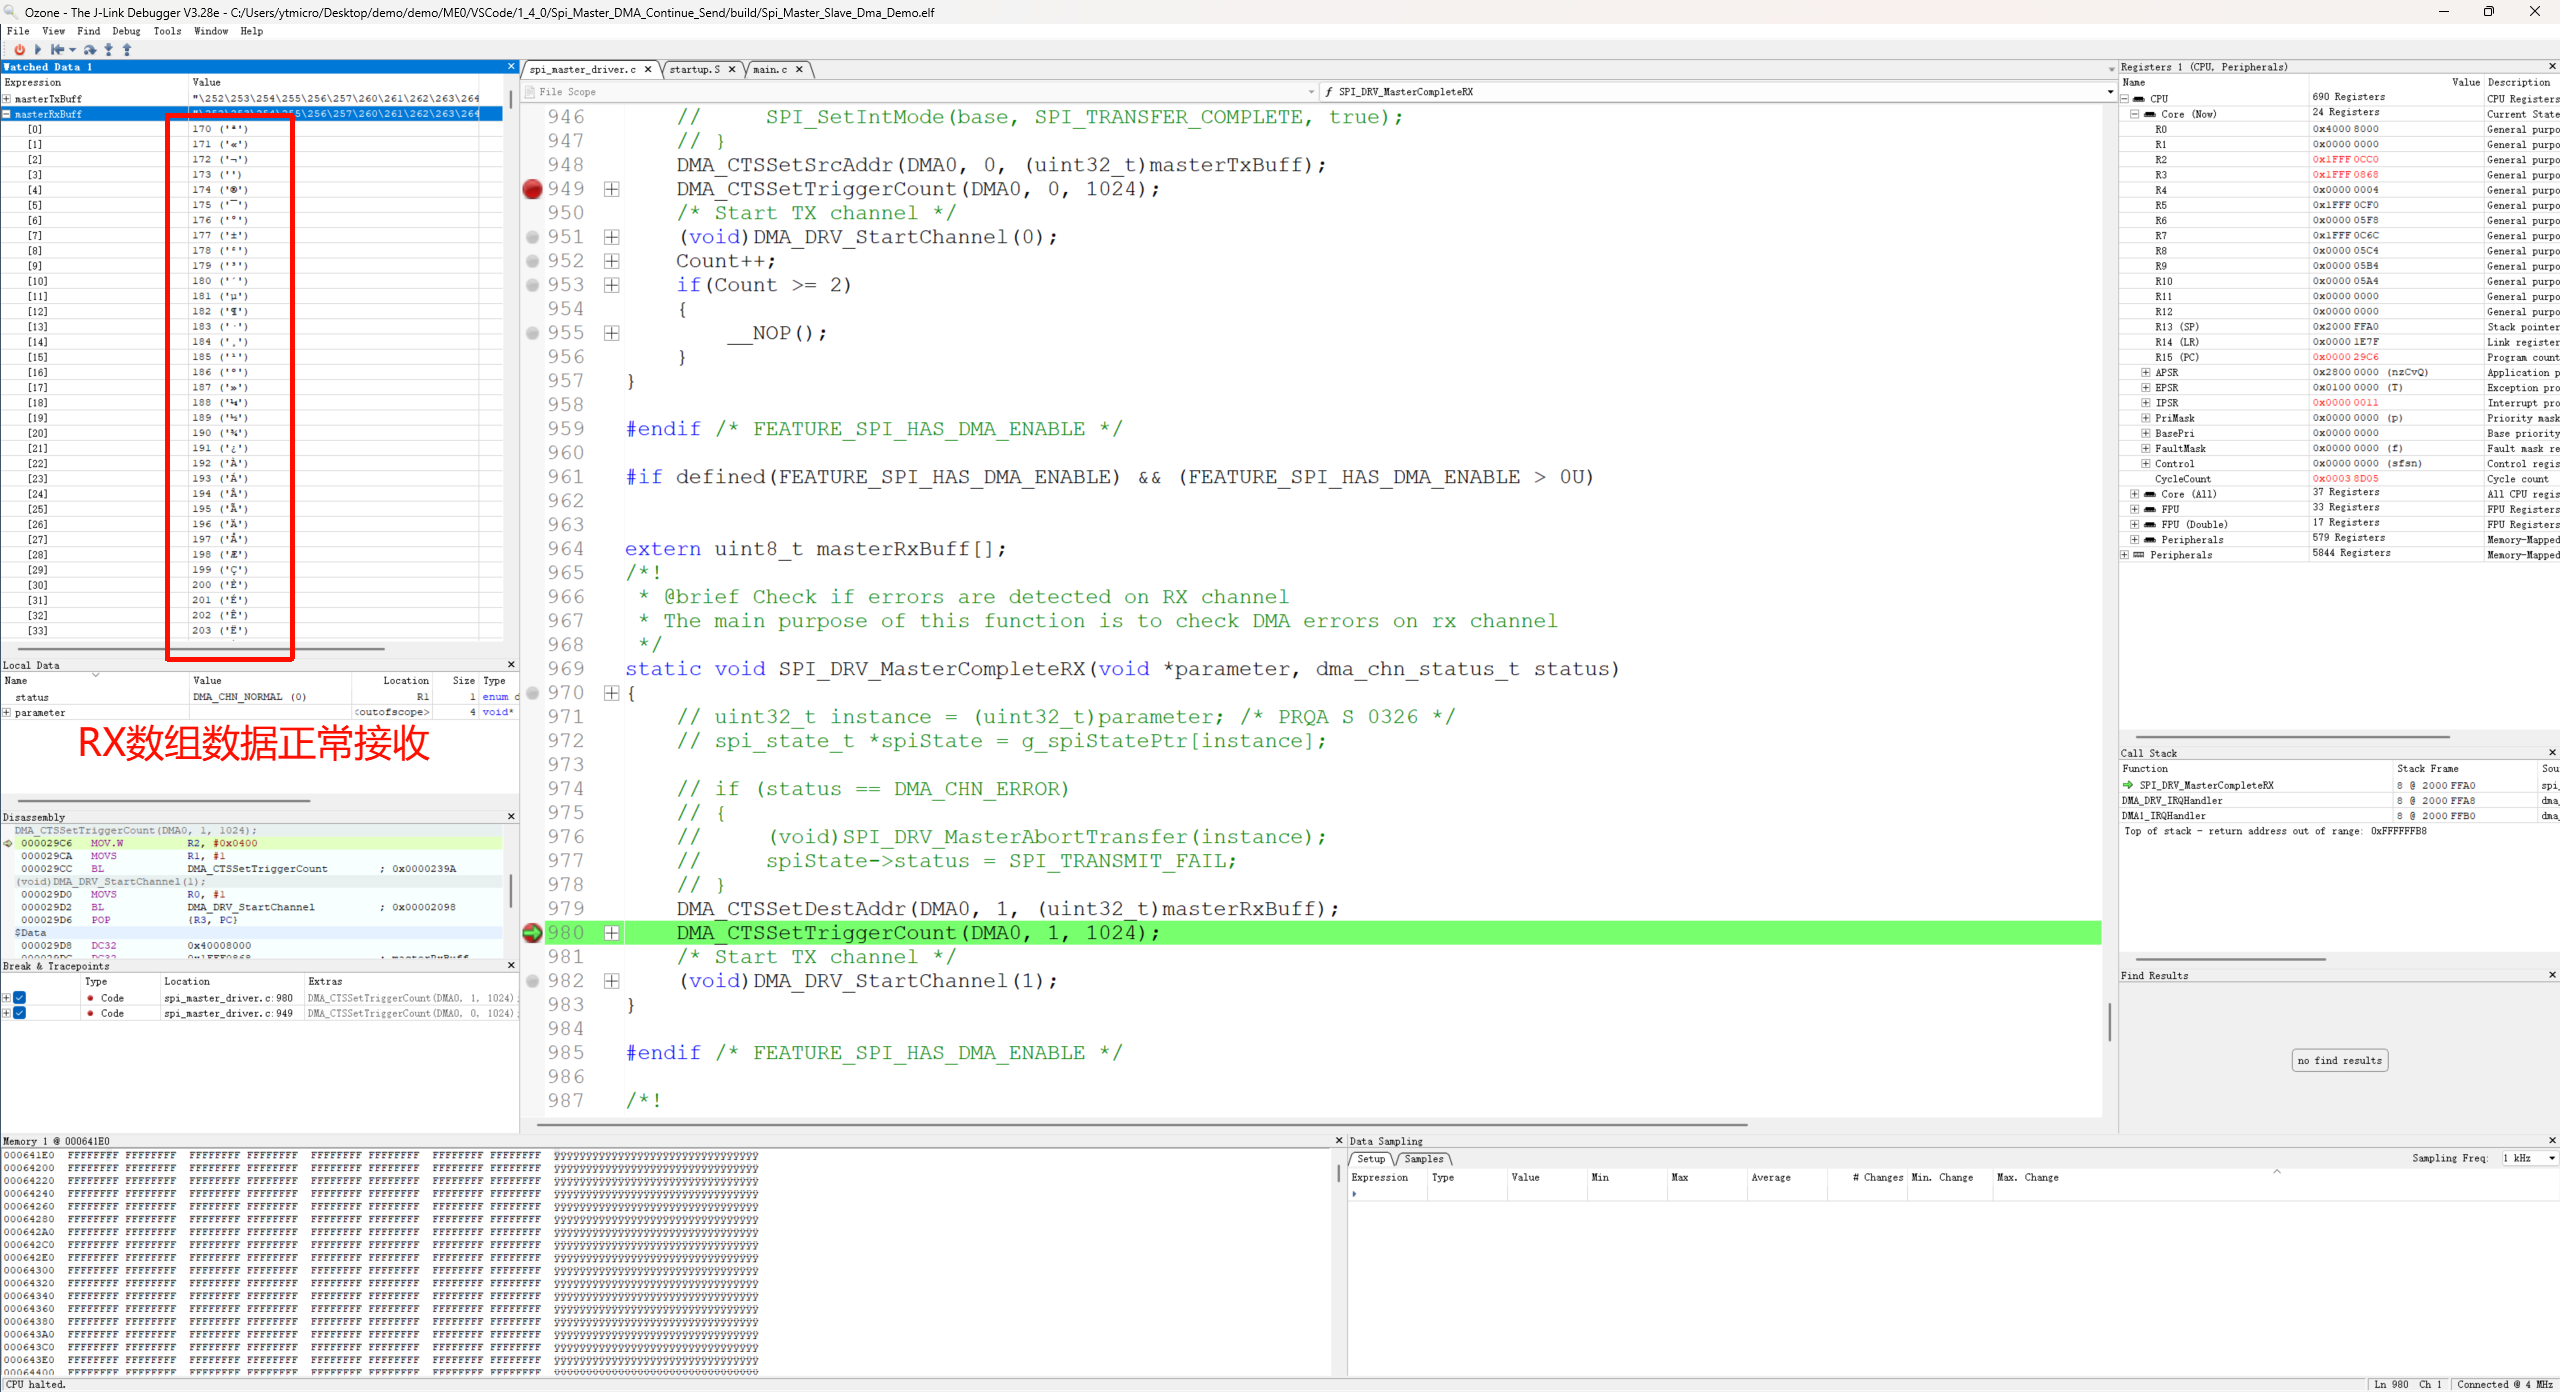Image resolution: width=2560 pixels, height=1392 pixels.
Task: Collapse the CPU register group
Action: [x=2125, y=99]
